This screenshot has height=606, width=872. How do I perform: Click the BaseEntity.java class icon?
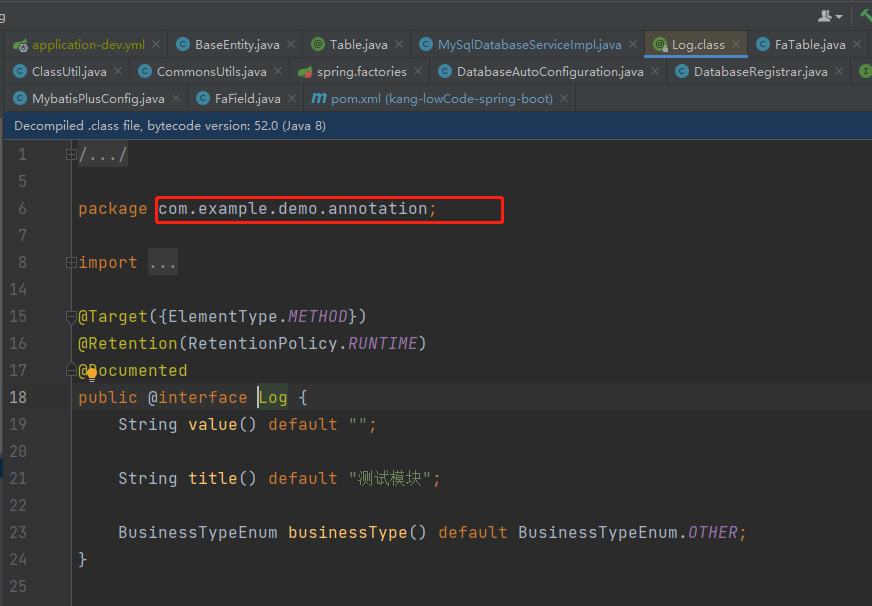pos(183,44)
